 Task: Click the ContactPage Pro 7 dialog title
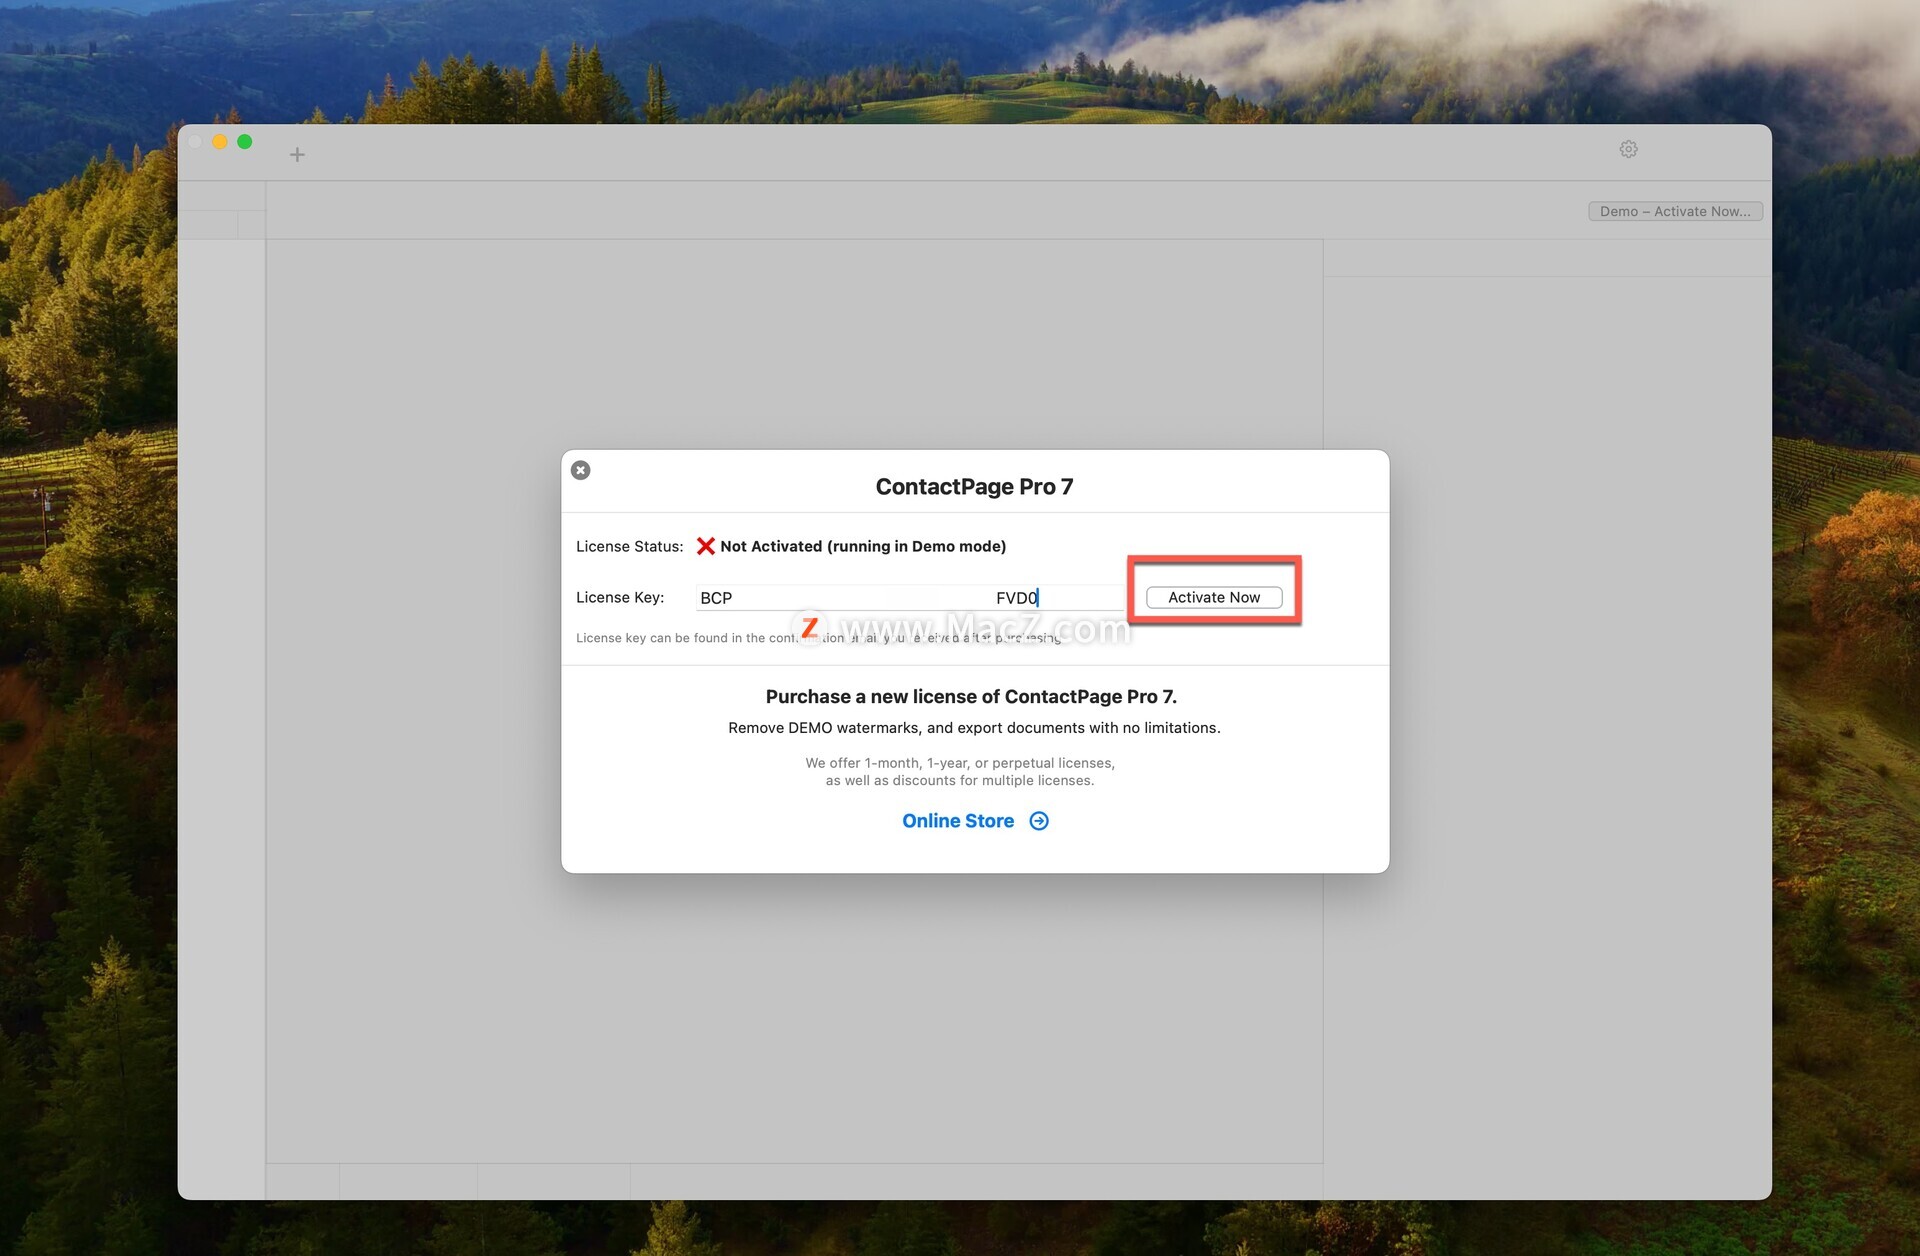click(974, 486)
